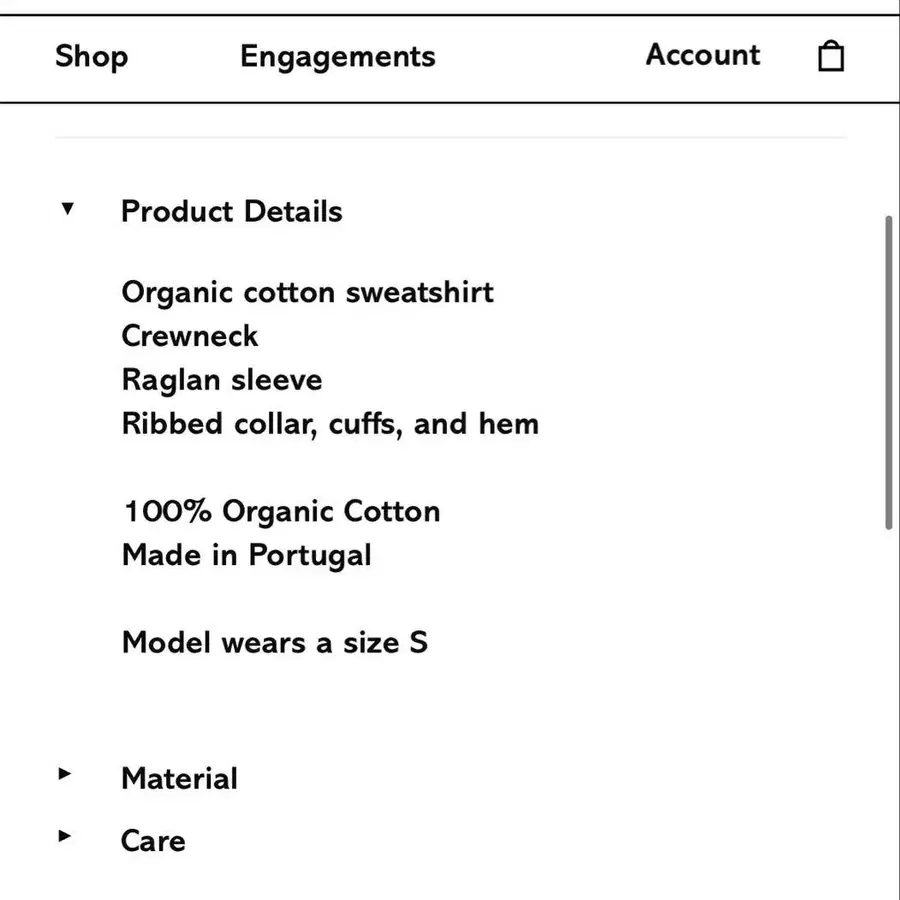Open the shopping bag icon
The width and height of the screenshot is (900, 900).
(831, 56)
